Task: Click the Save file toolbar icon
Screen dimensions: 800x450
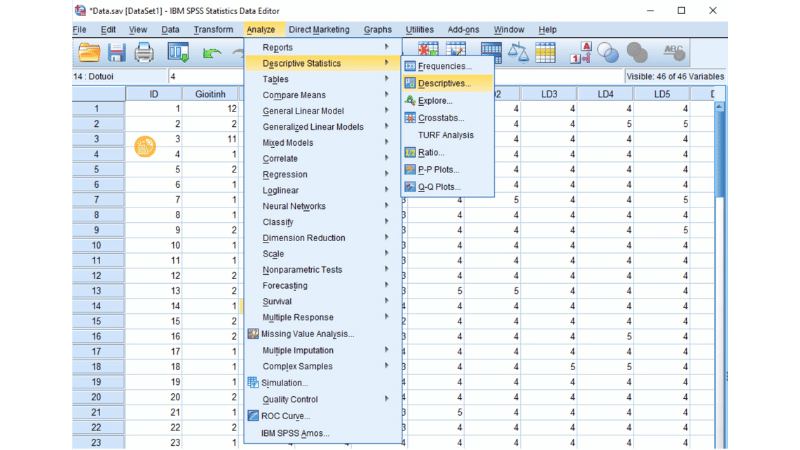Action: [116, 52]
